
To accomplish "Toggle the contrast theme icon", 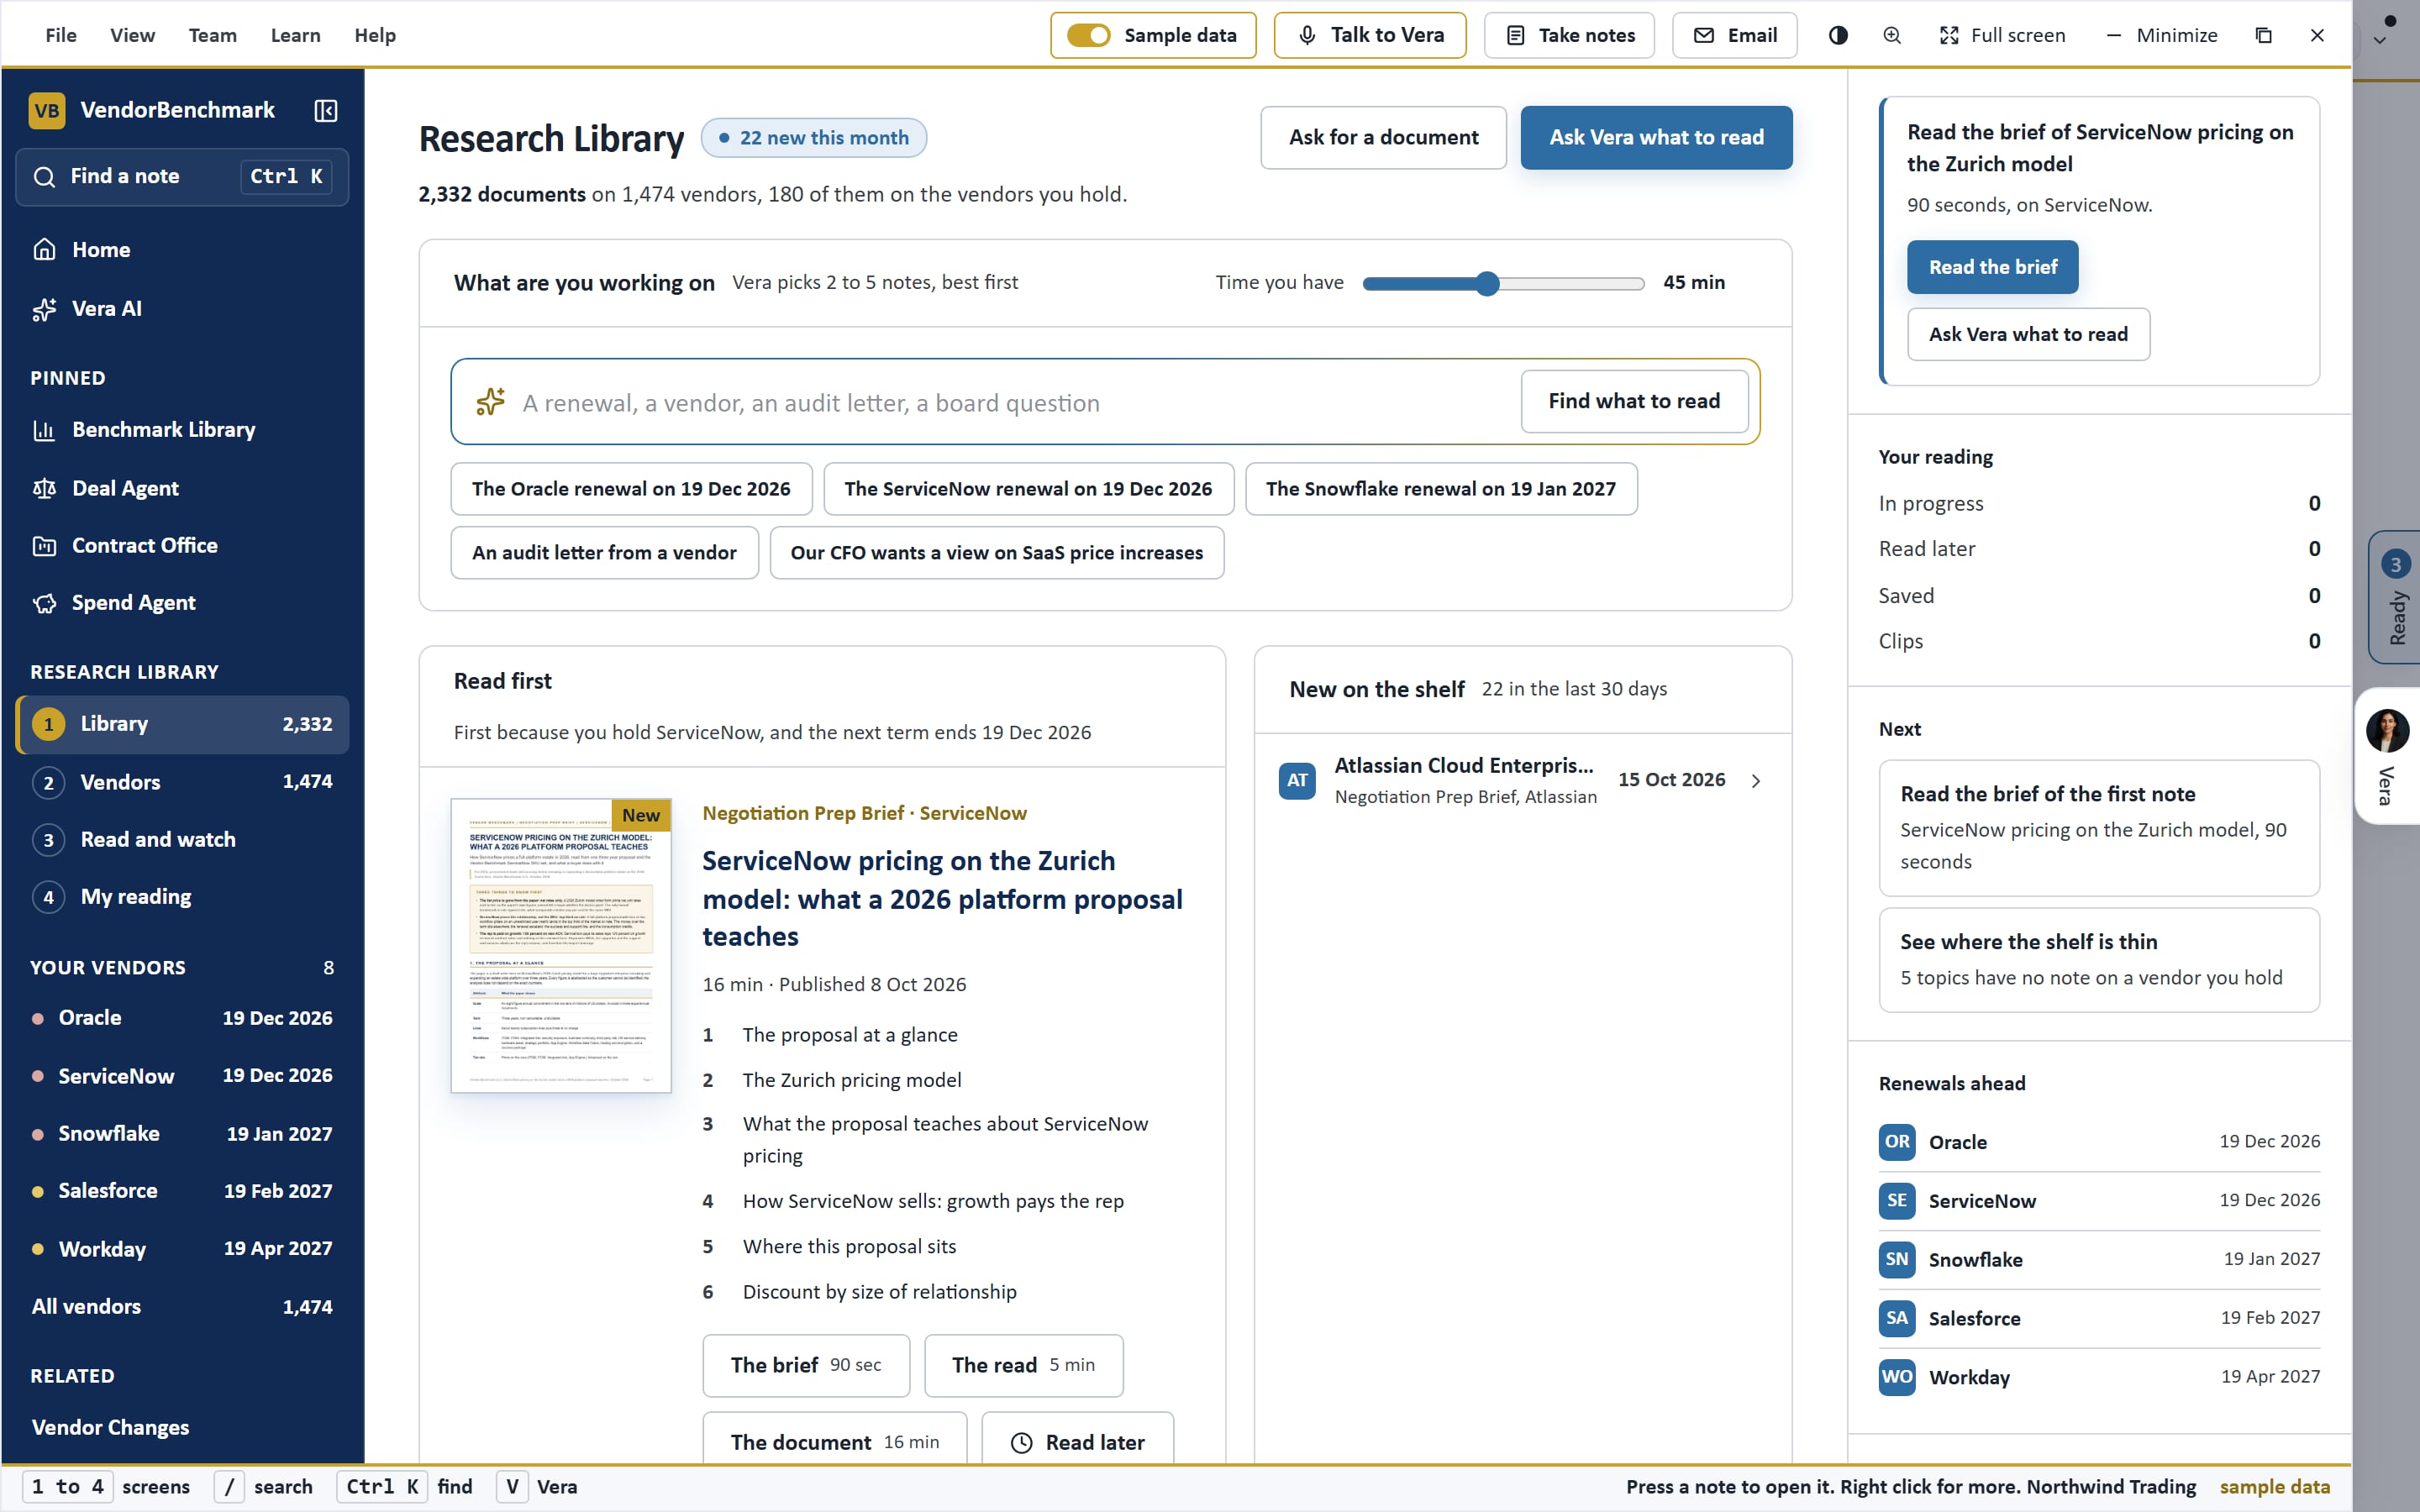I will coord(1838,35).
